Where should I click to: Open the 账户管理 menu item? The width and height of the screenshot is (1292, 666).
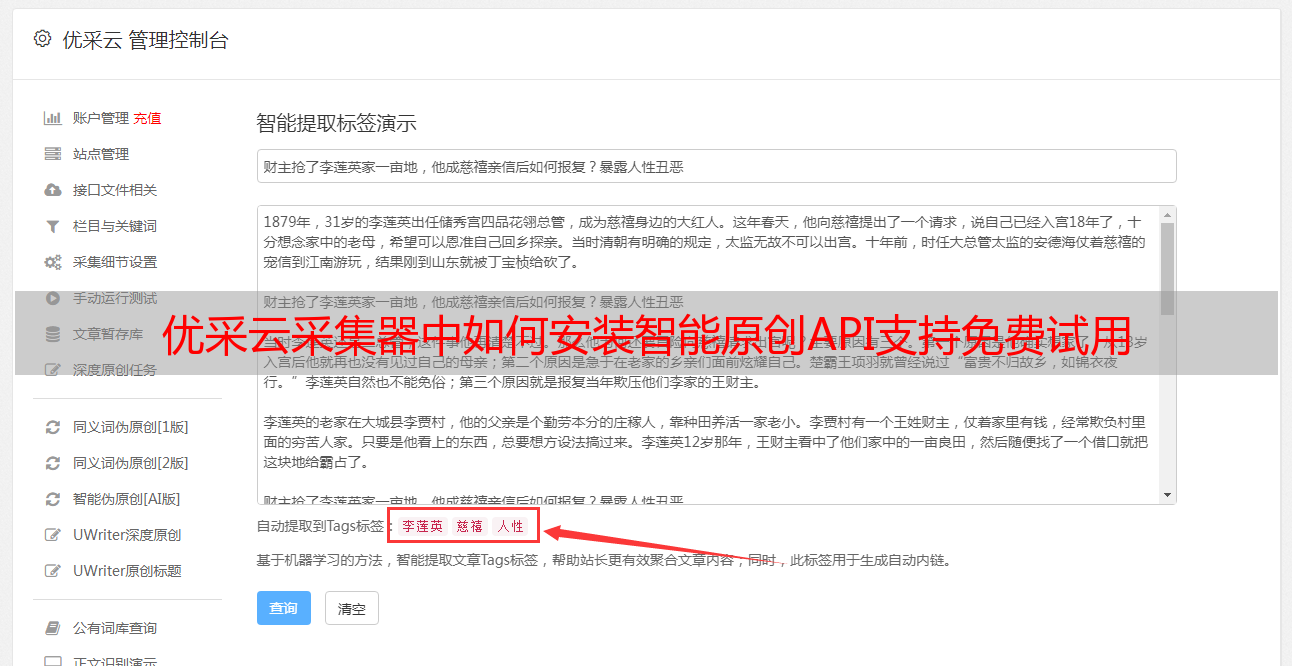click(x=101, y=118)
